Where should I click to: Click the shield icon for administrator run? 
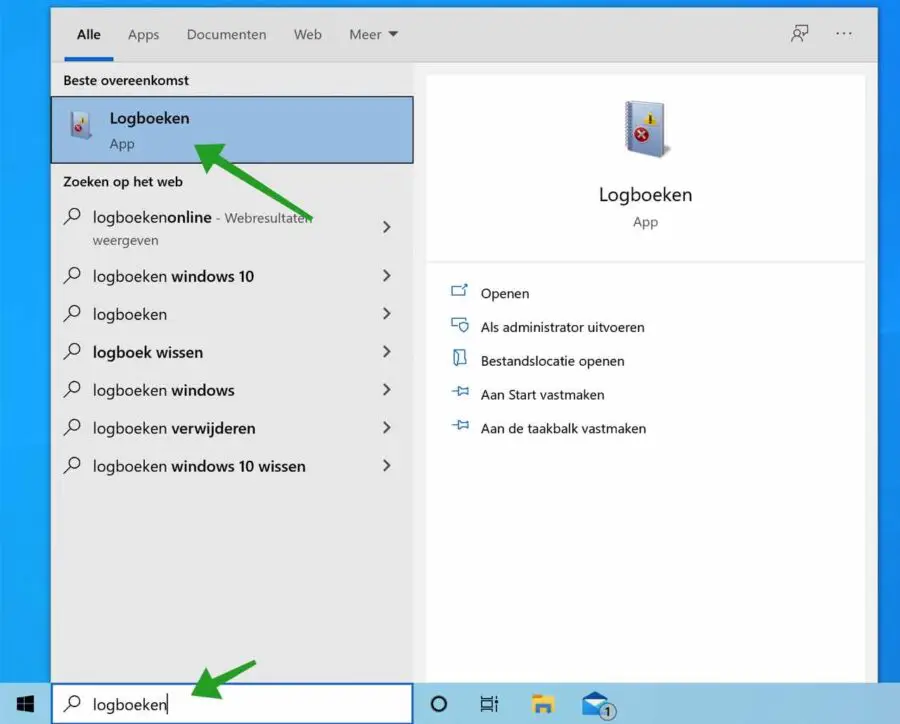click(459, 326)
